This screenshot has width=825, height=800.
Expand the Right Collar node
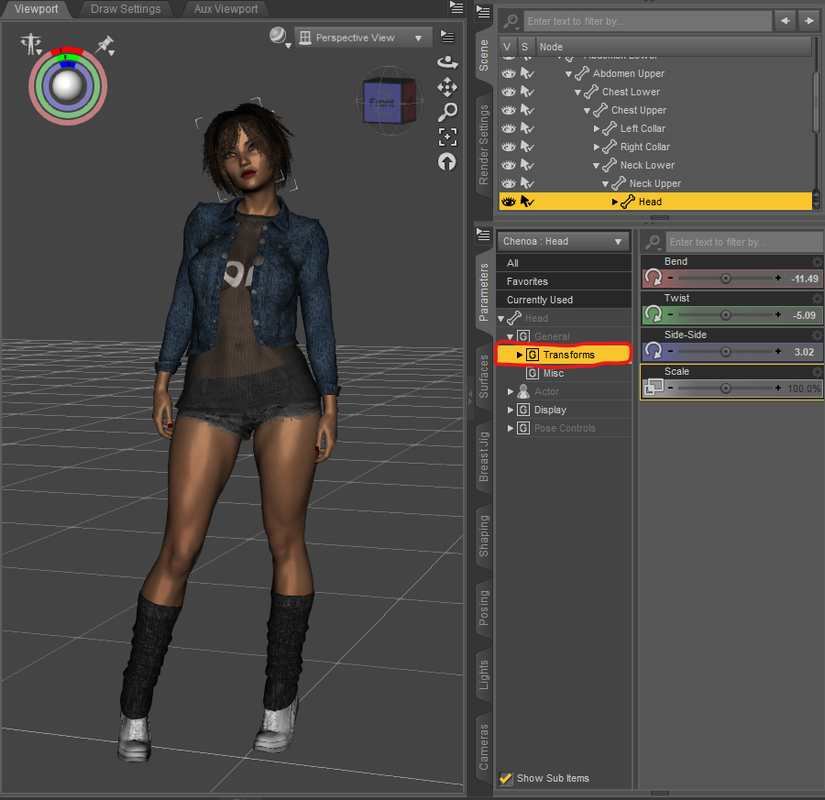tap(597, 147)
